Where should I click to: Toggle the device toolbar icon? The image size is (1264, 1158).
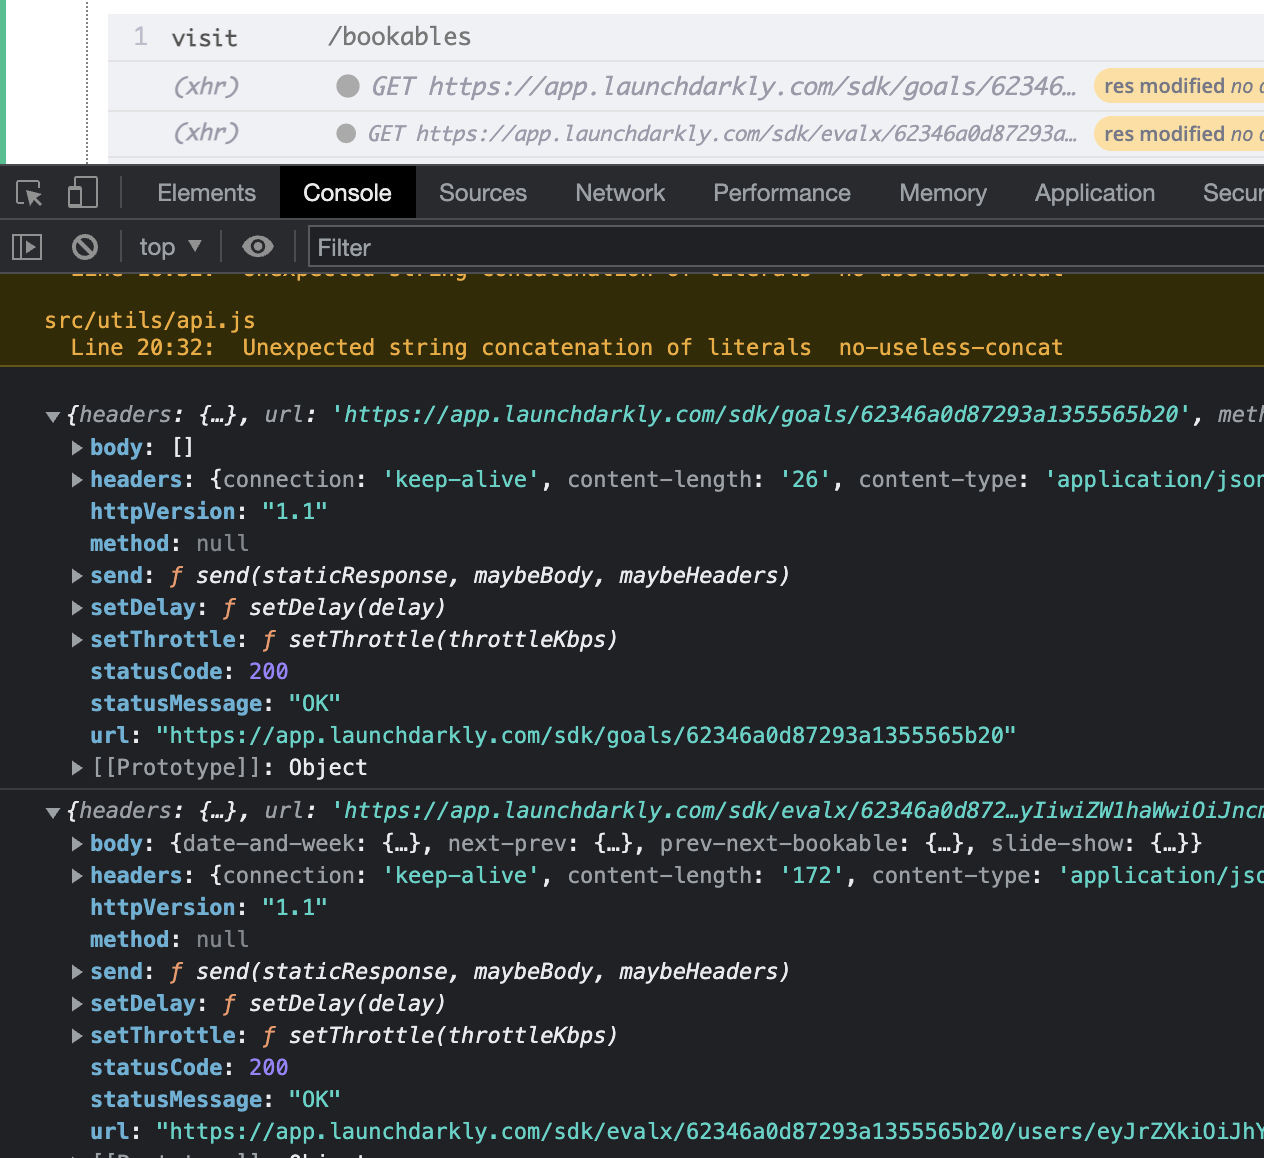pos(82,193)
